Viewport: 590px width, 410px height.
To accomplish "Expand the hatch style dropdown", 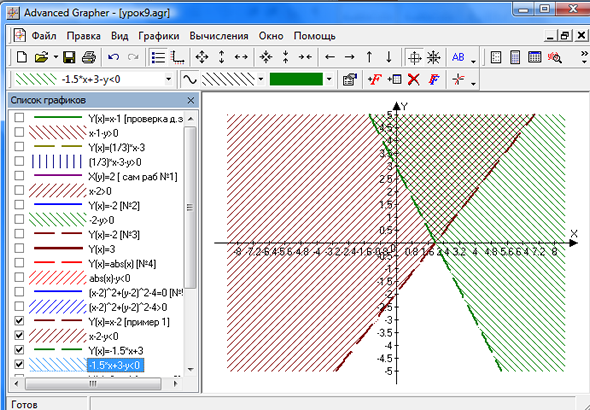I will 261,79.
